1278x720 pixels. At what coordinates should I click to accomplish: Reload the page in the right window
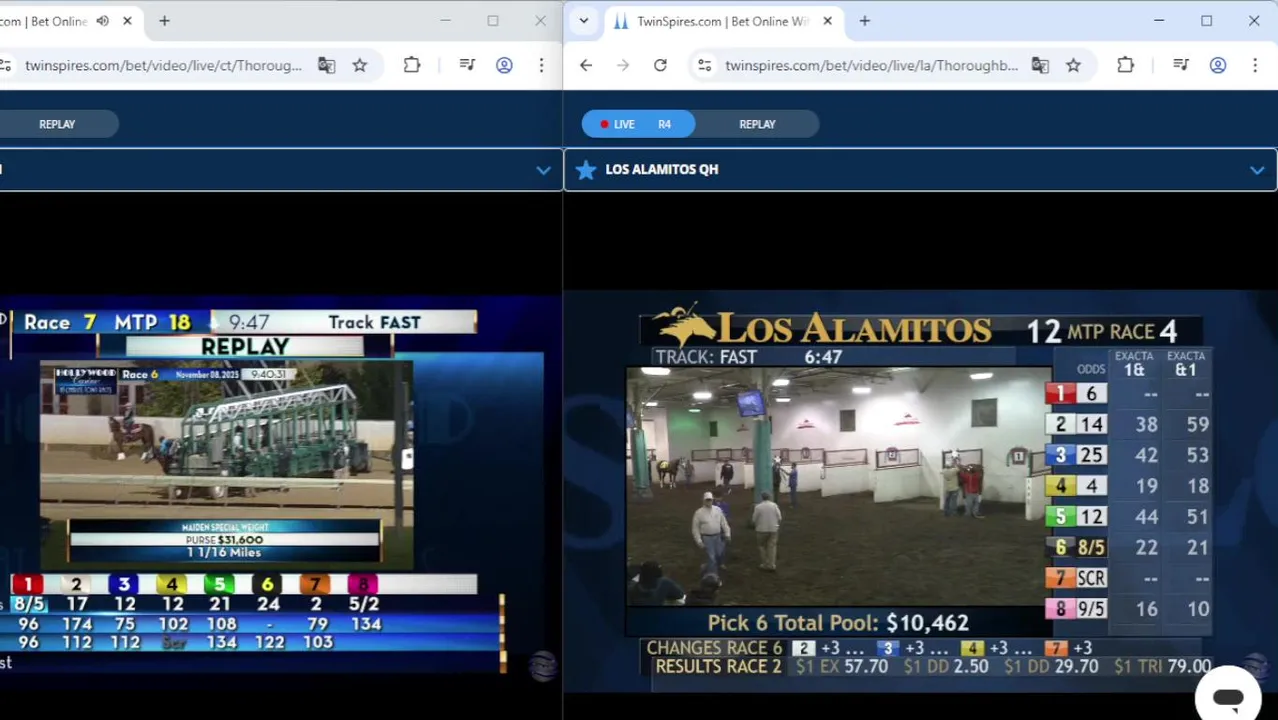pyautogui.click(x=660, y=65)
